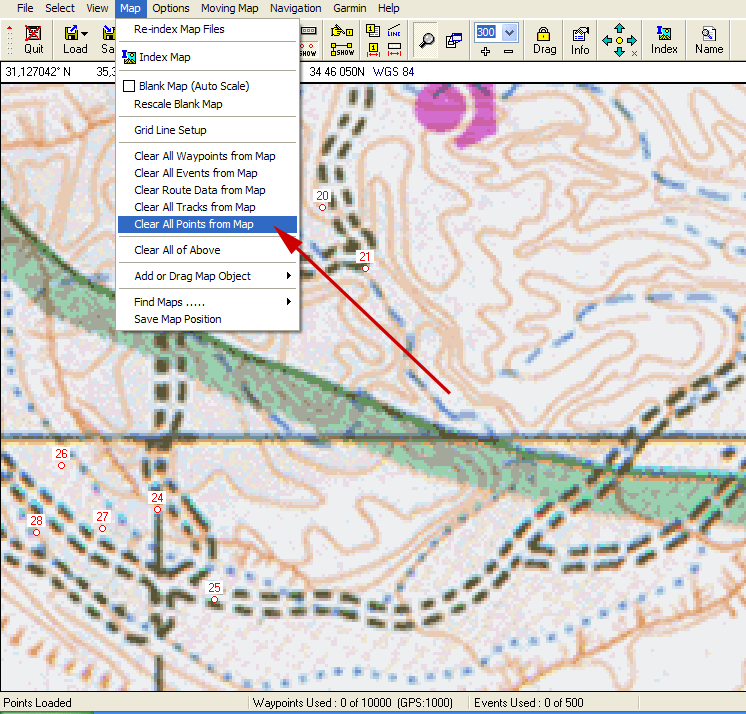
Task: Click map point 28
Action: coord(37,532)
